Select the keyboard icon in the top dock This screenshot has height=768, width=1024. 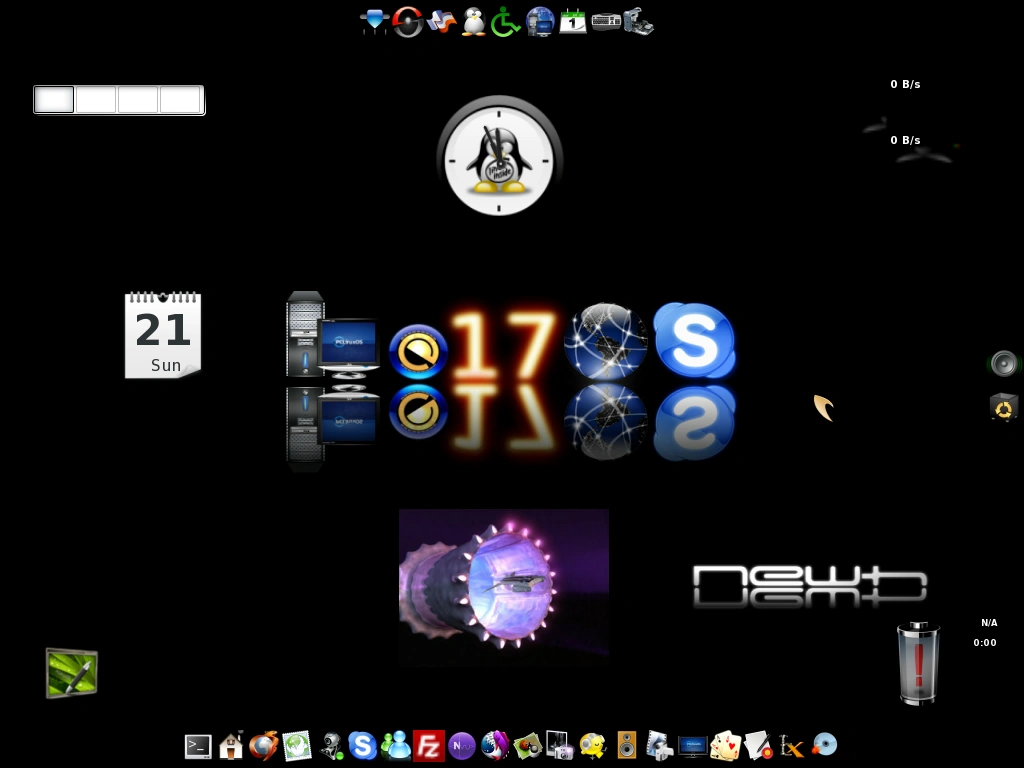pyautogui.click(x=605, y=21)
